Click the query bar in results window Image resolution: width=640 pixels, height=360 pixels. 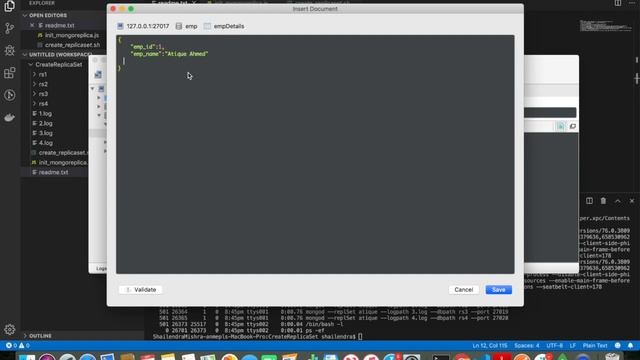tap(550, 112)
